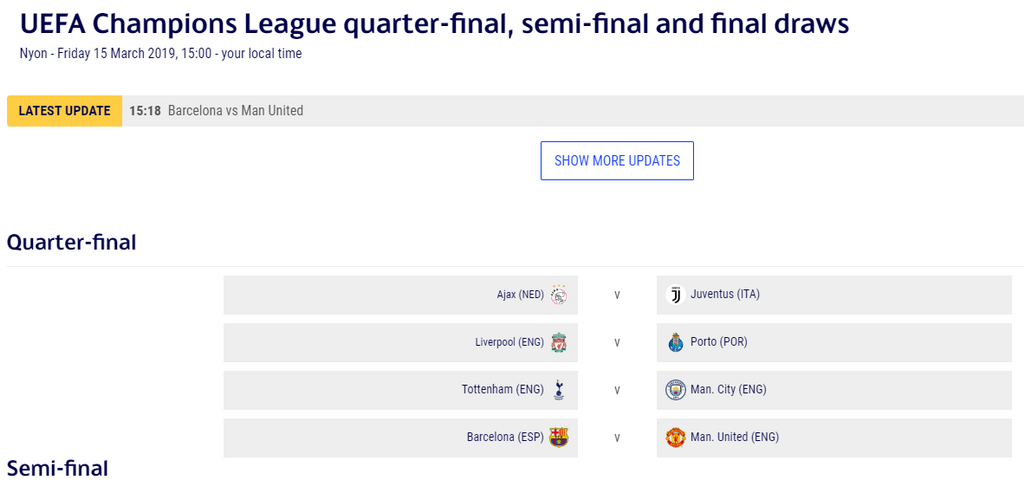1024x482 pixels.
Task: Click the Porto club crest
Action: point(675,342)
